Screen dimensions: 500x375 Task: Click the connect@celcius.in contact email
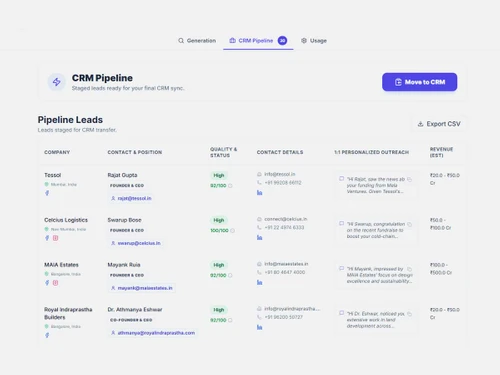(286, 219)
